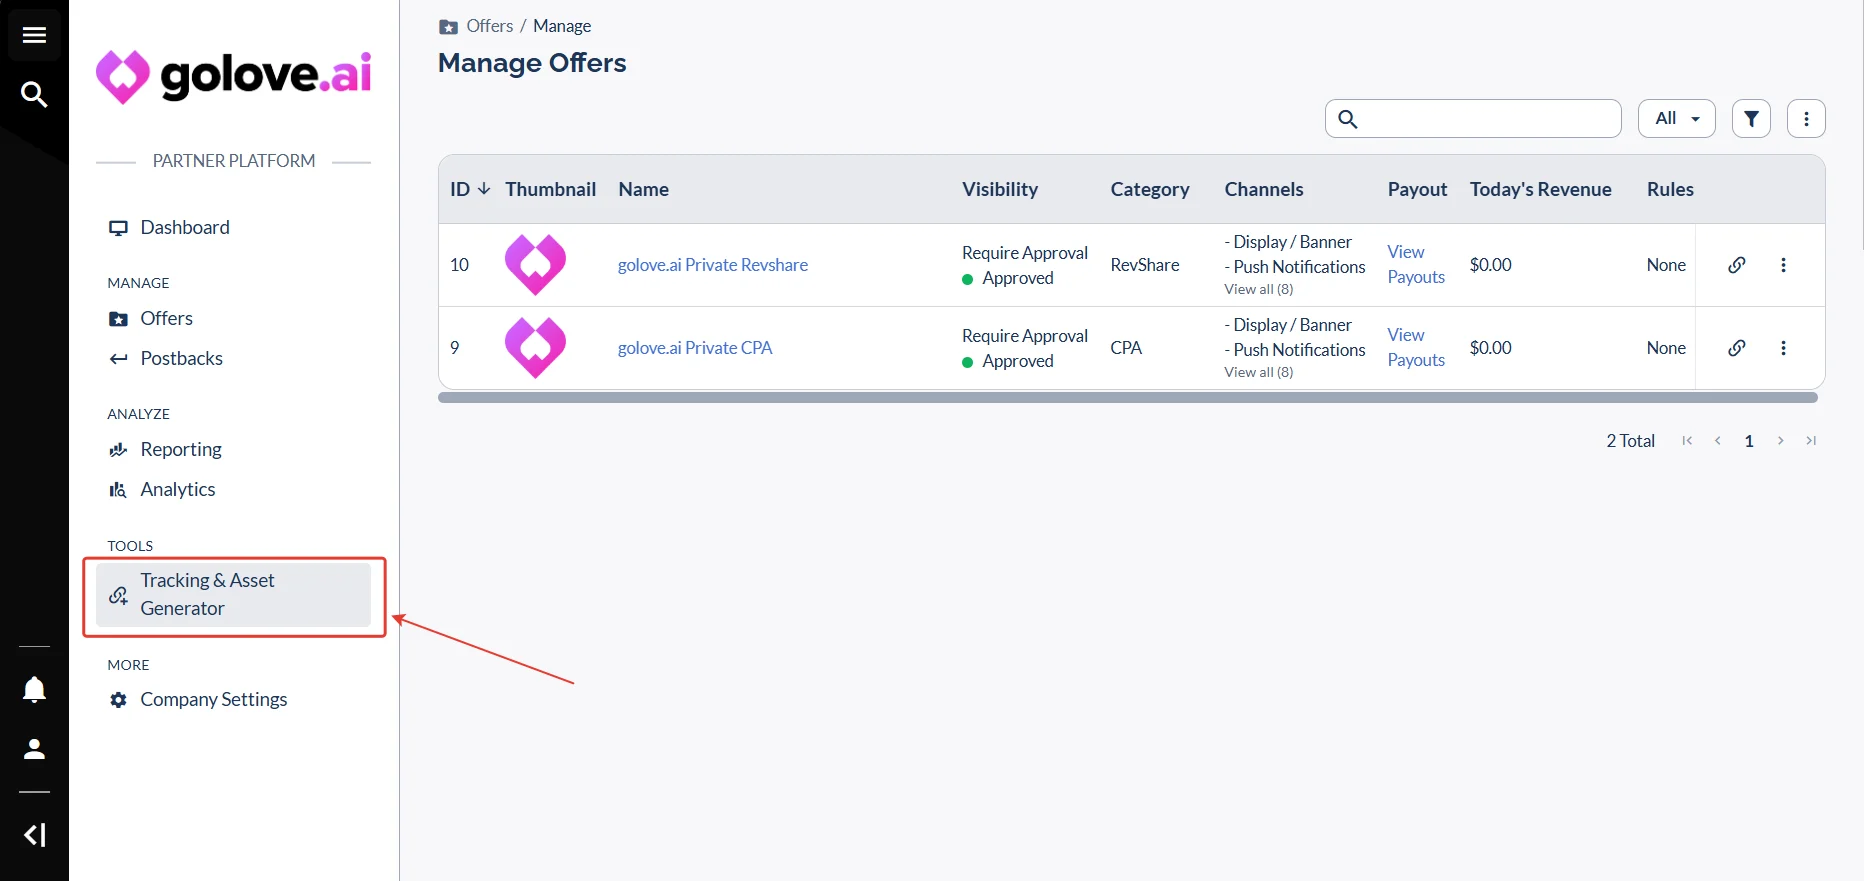Click tracking link icon for Revshare offer

click(1737, 265)
